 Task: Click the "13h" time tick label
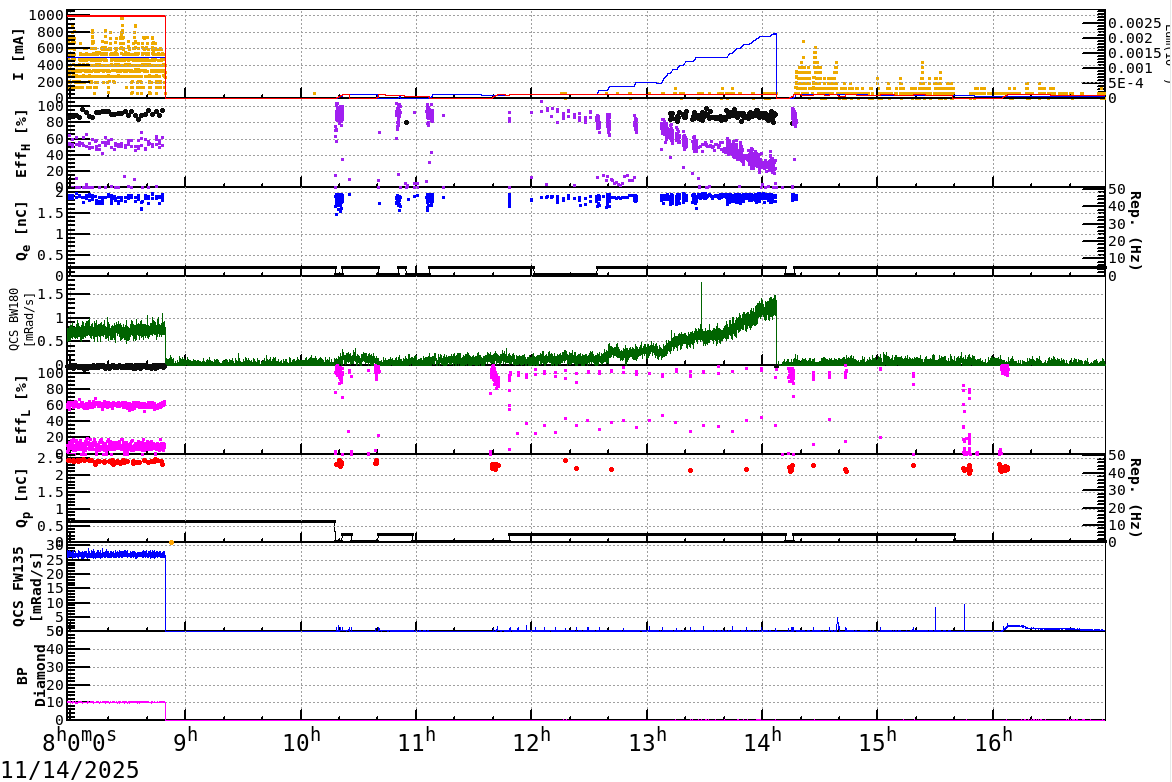(x=647, y=739)
